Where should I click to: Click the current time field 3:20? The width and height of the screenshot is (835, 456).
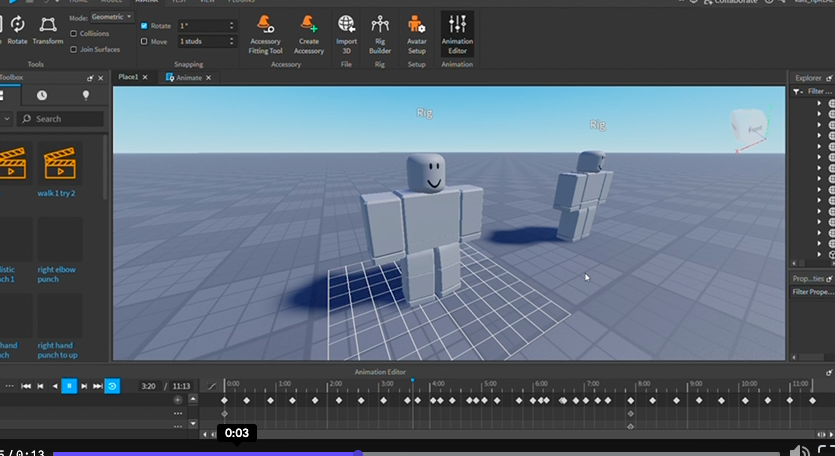pyautogui.click(x=149, y=386)
